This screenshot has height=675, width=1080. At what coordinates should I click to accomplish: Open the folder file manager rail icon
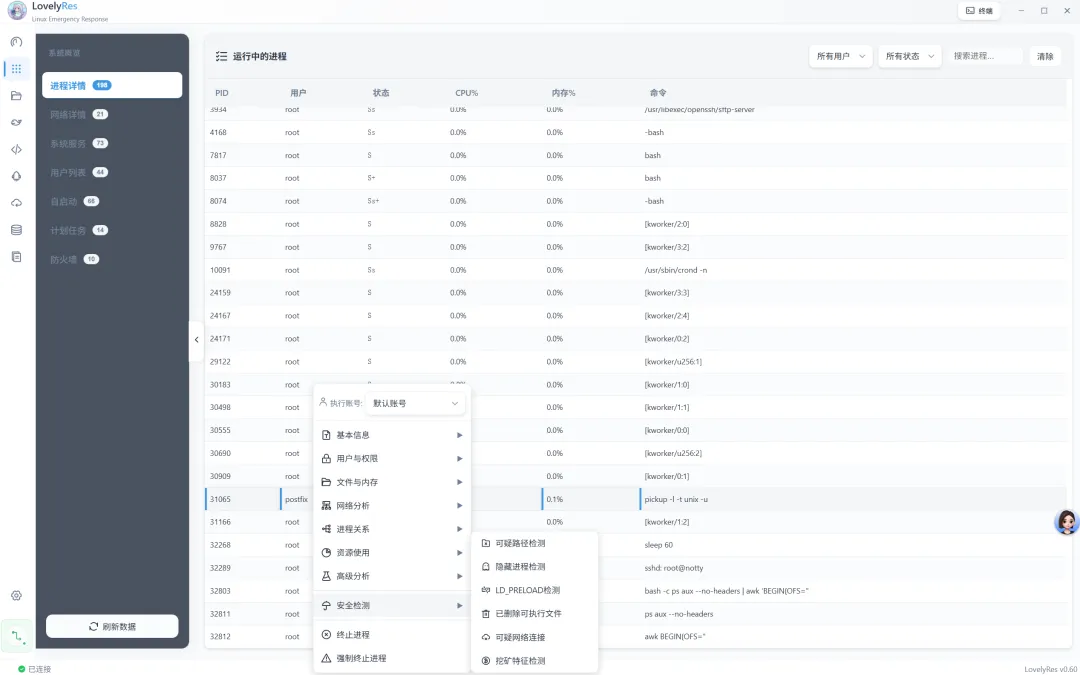click(16, 96)
